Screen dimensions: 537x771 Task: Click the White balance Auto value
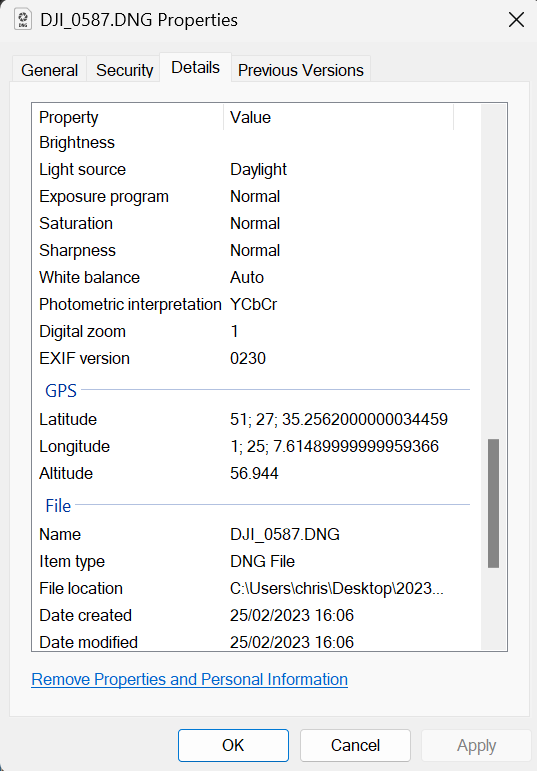[247, 277]
